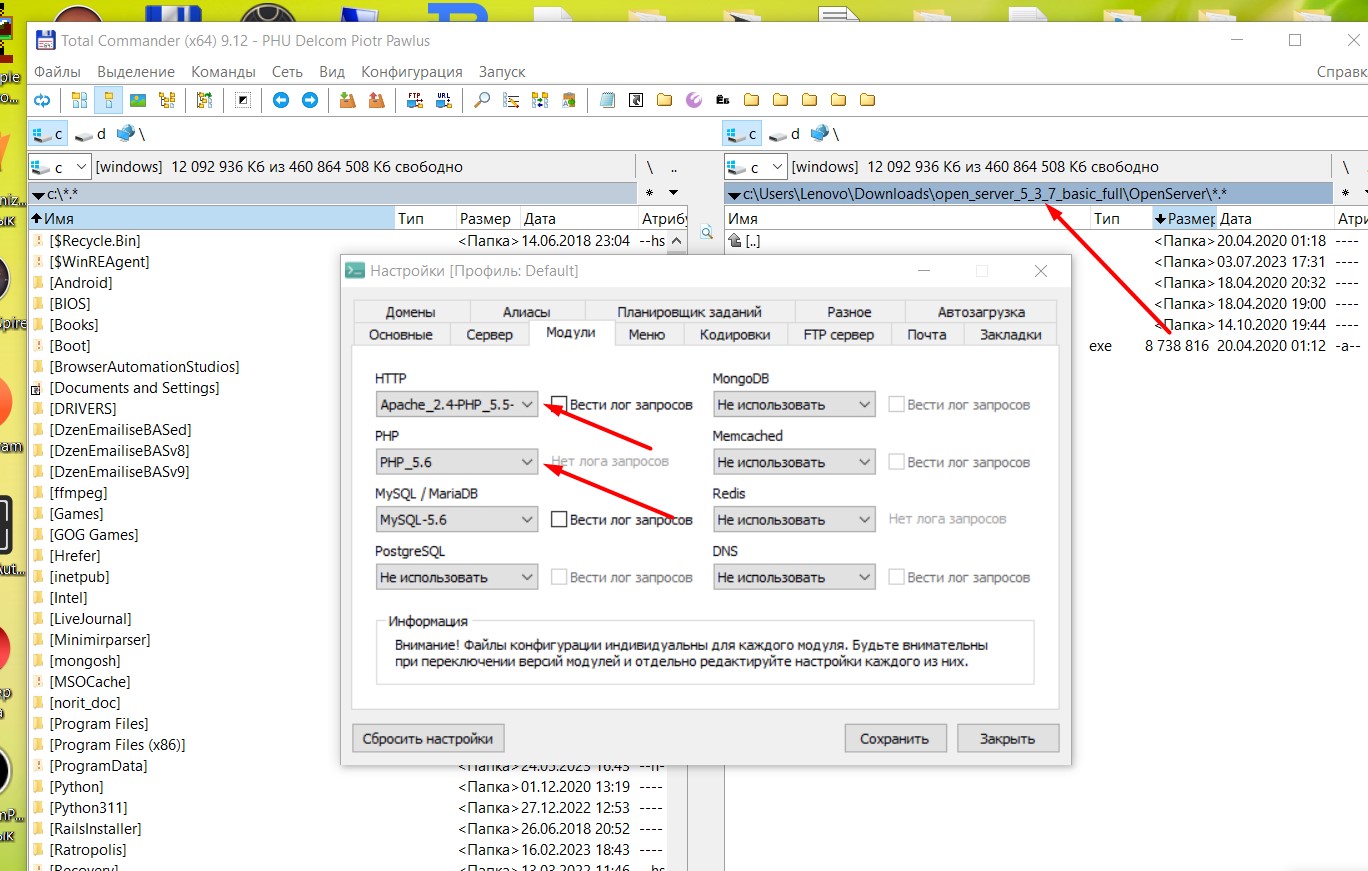Select the [Python311] folder row
The width and height of the screenshot is (1368, 871).
pos(88,808)
